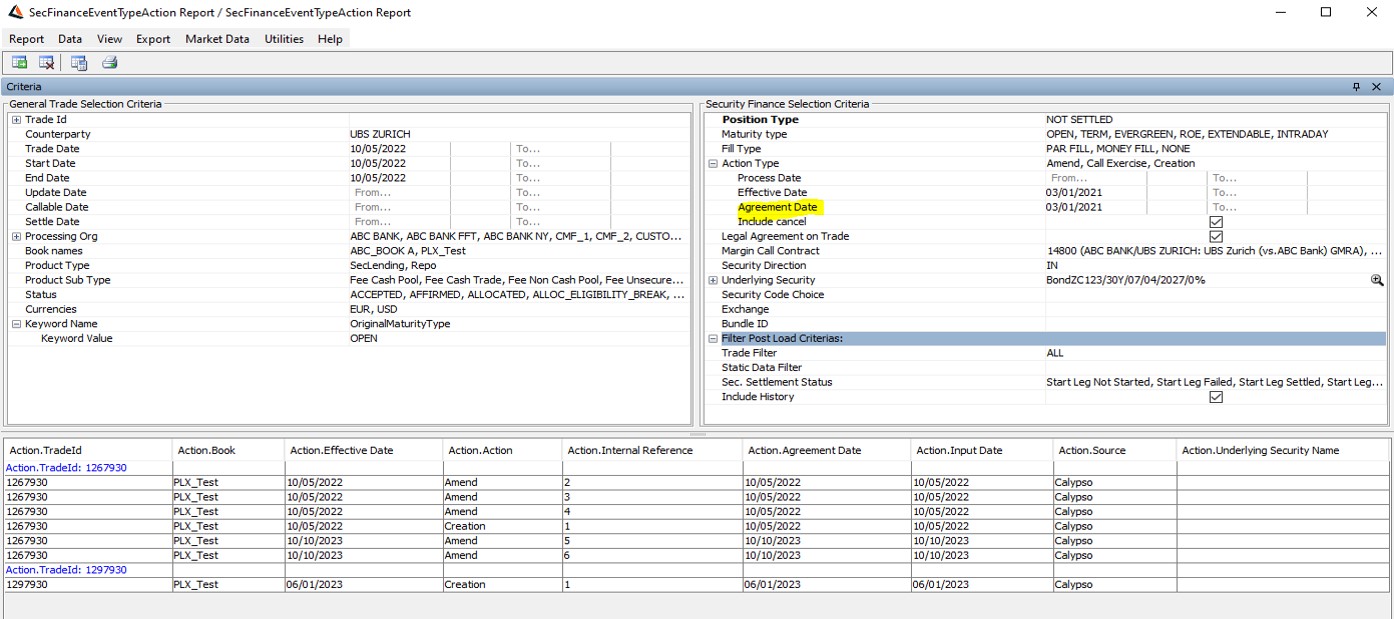Select the group row Action.TradeId: 1297930
Screen dimensions: 1394x619
pyautogui.click(x=66, y=570)
